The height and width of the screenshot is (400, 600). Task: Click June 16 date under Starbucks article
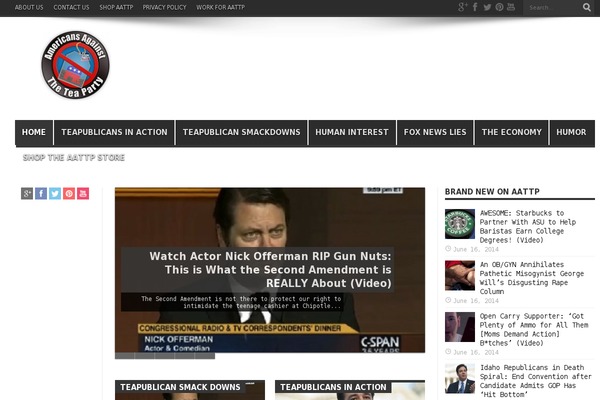(x=476, y=249)
